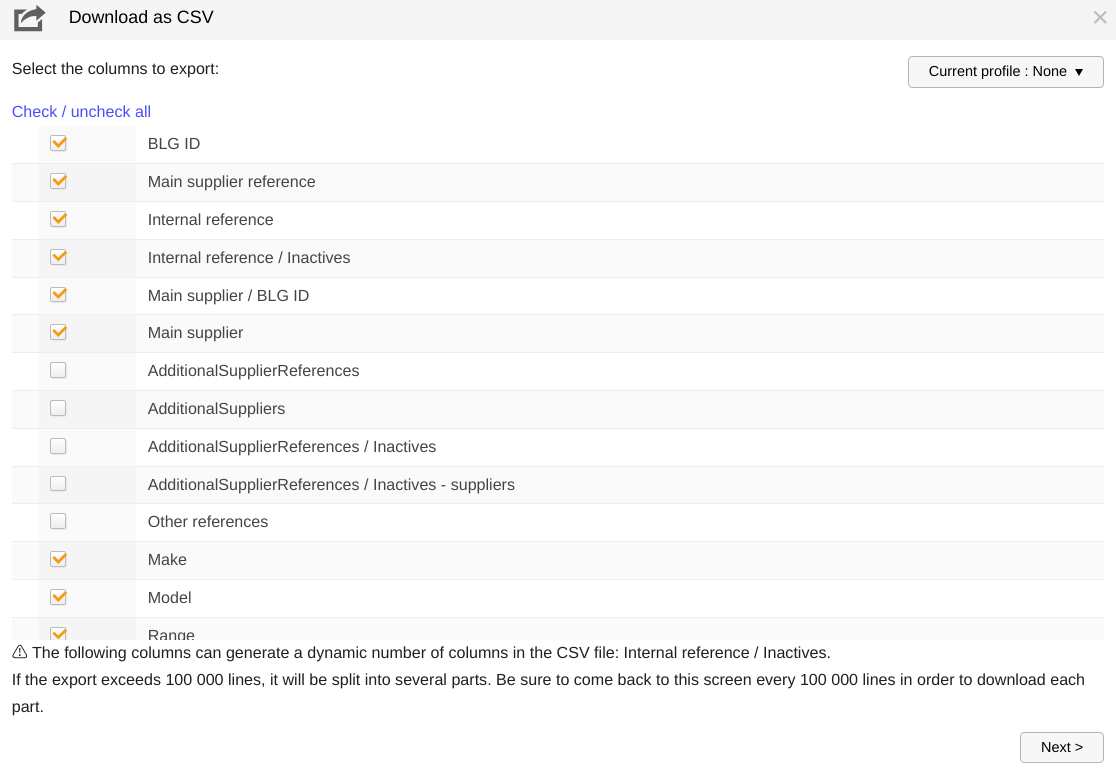
Task: Uncheck the BLG ID checkbox
Action: pos(58,143)
